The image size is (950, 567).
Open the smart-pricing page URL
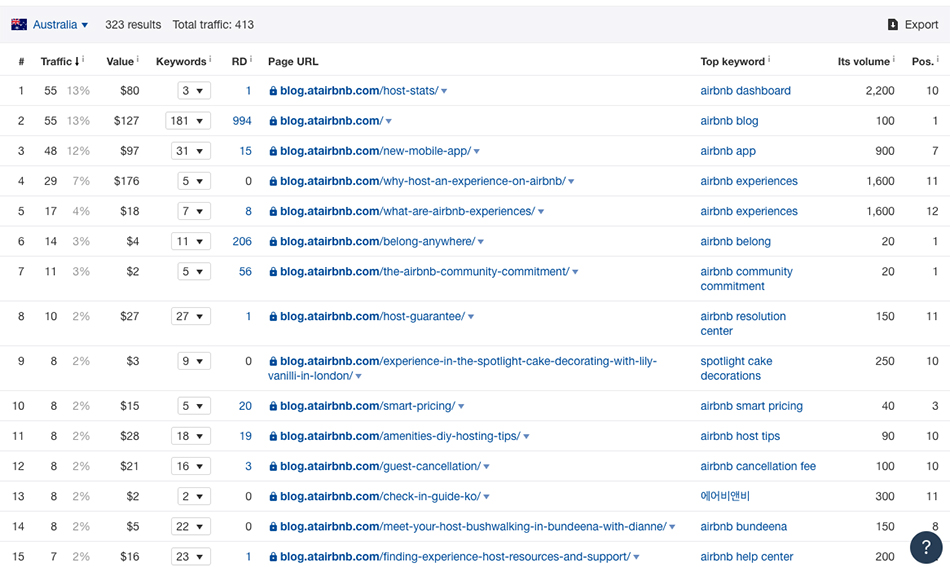(x=367, y=406)
